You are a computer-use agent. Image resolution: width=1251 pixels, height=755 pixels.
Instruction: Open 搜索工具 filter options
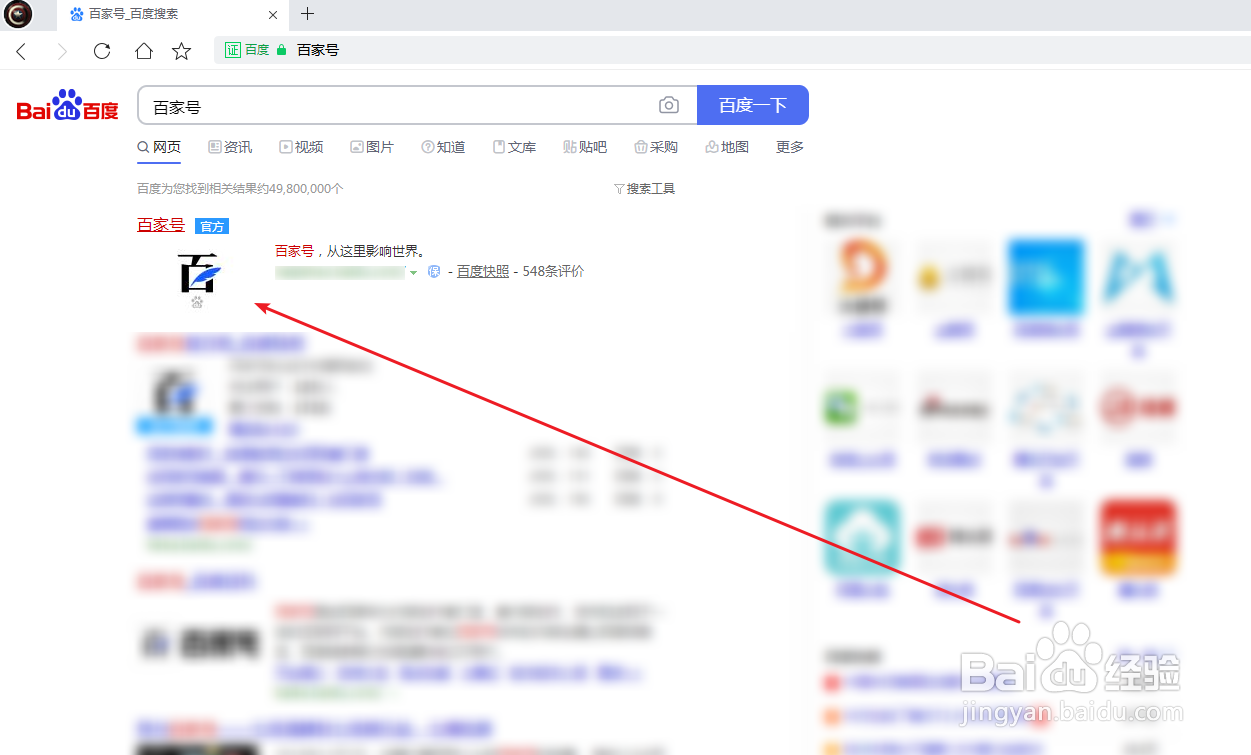pyautogui.click(x=644, y=188)
